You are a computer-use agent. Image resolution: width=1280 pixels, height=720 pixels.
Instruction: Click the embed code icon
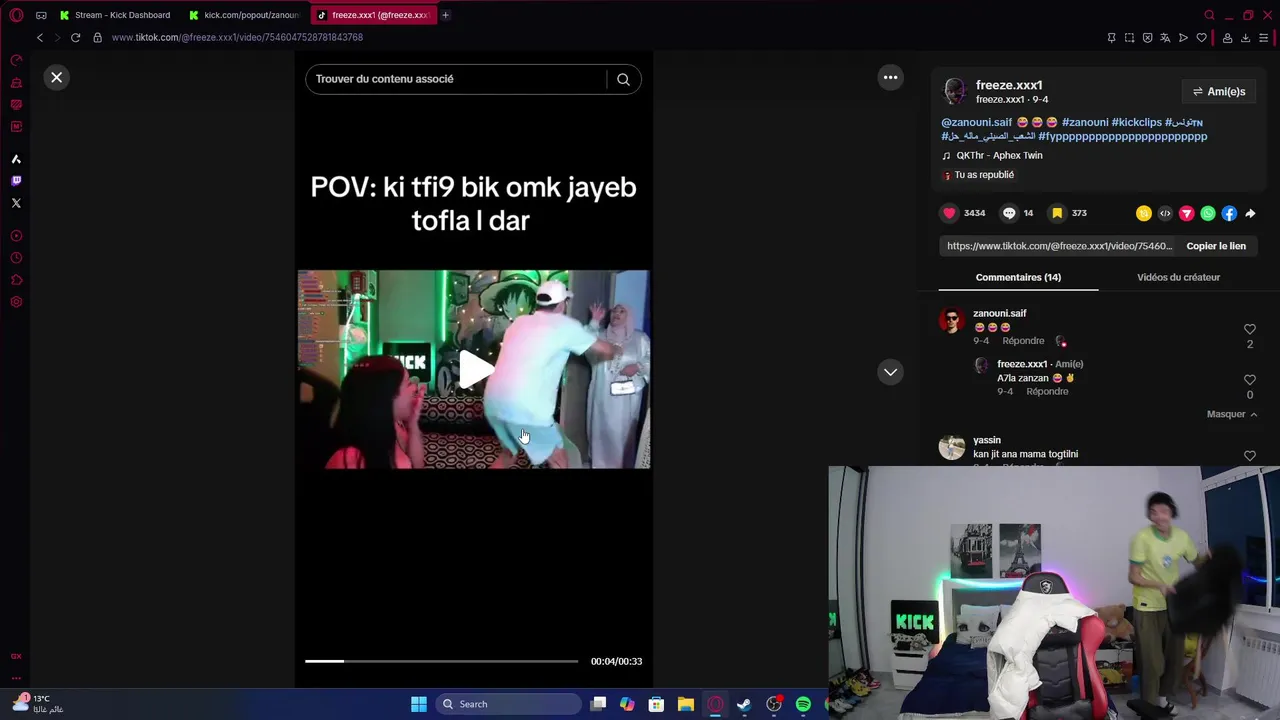[1165, 213]
